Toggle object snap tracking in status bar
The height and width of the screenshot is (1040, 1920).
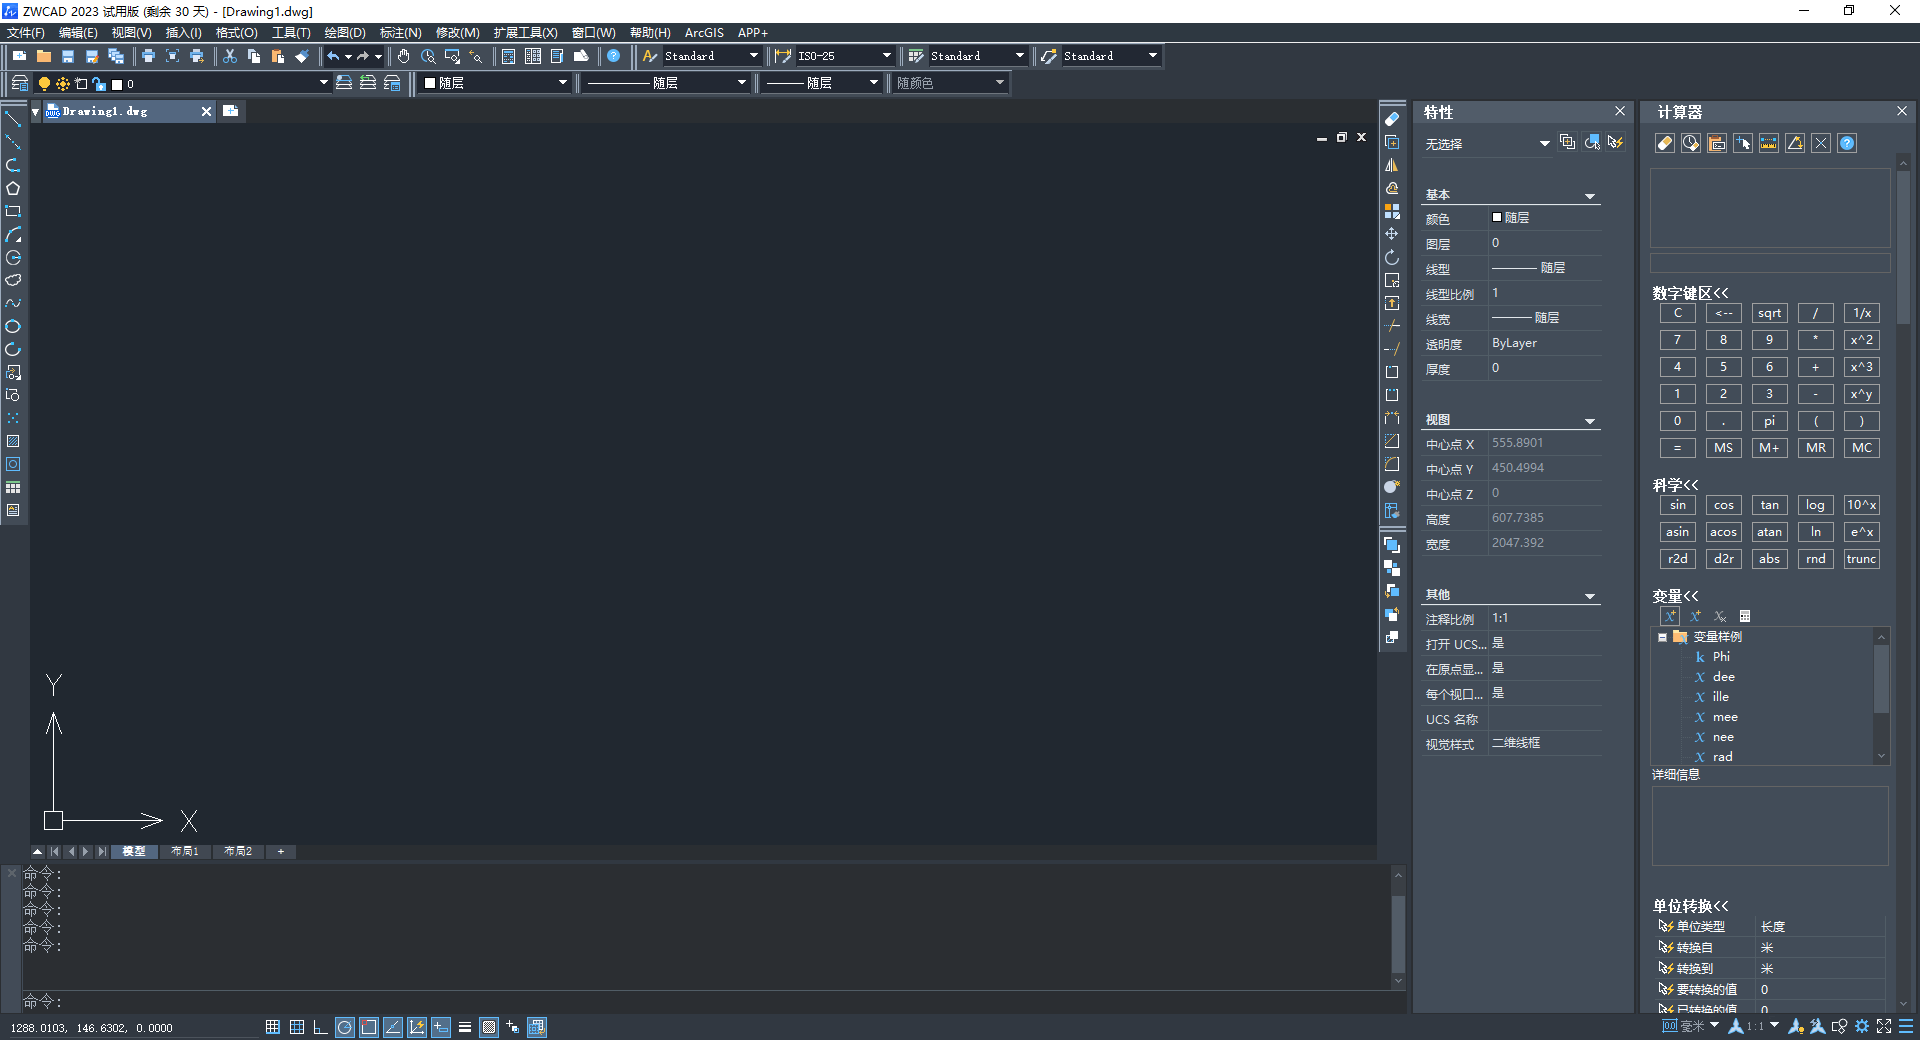tap(393, 1027)
